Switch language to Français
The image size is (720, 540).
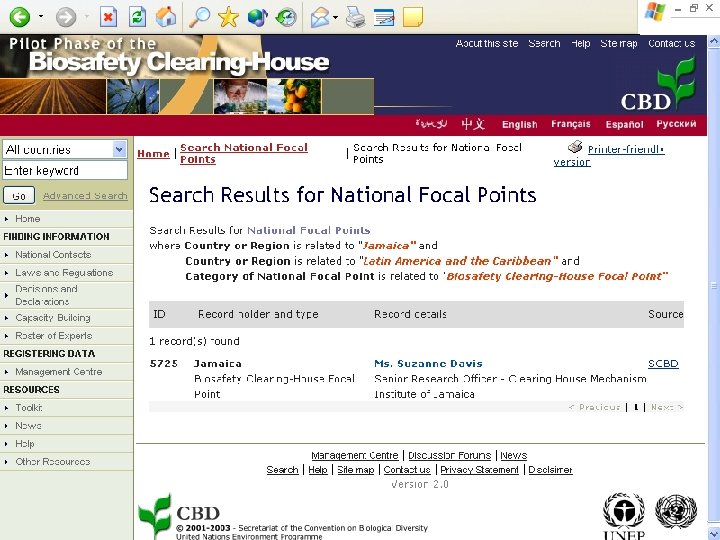tap(571, 124)
